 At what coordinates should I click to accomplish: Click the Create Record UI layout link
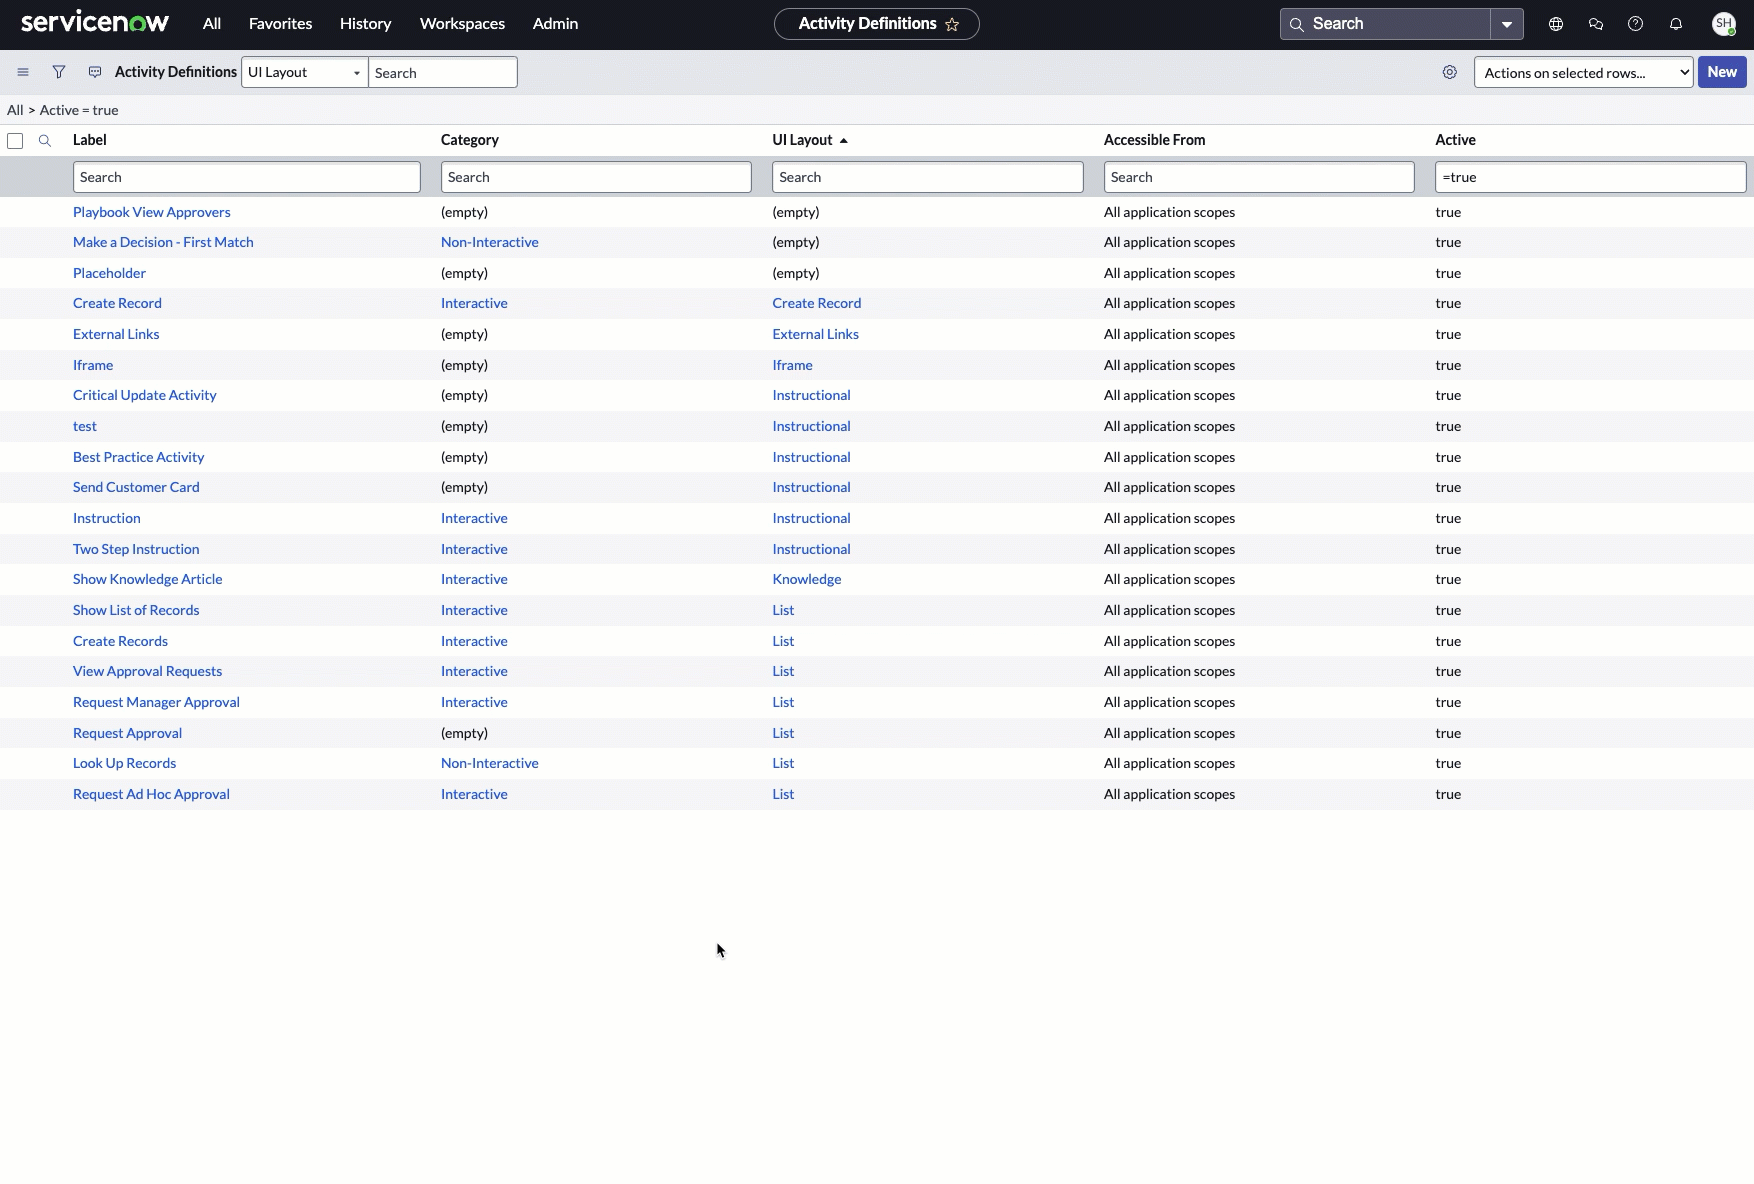pos(817,303)
